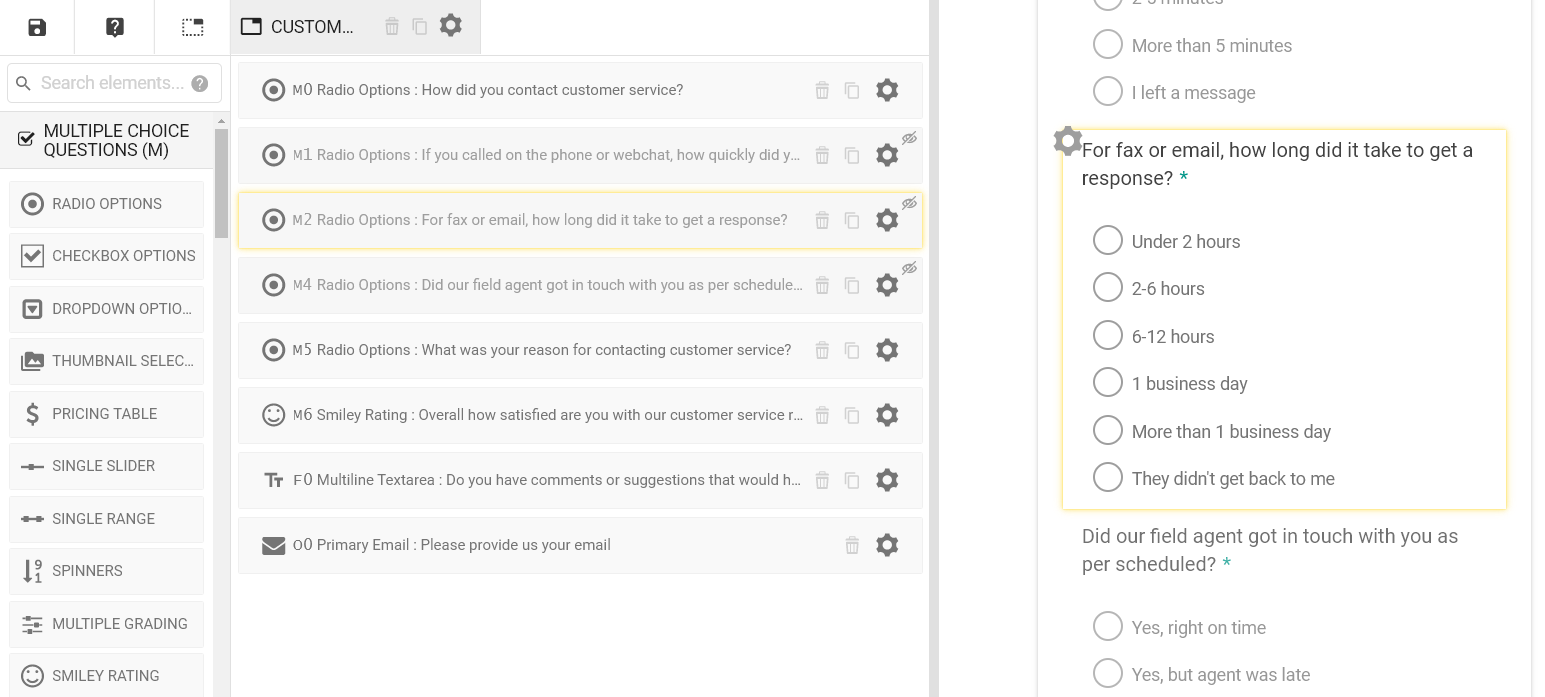Open gear settings on the CUSTOM tab
This screenshot has height=697, width=1545.
(451, 26)
